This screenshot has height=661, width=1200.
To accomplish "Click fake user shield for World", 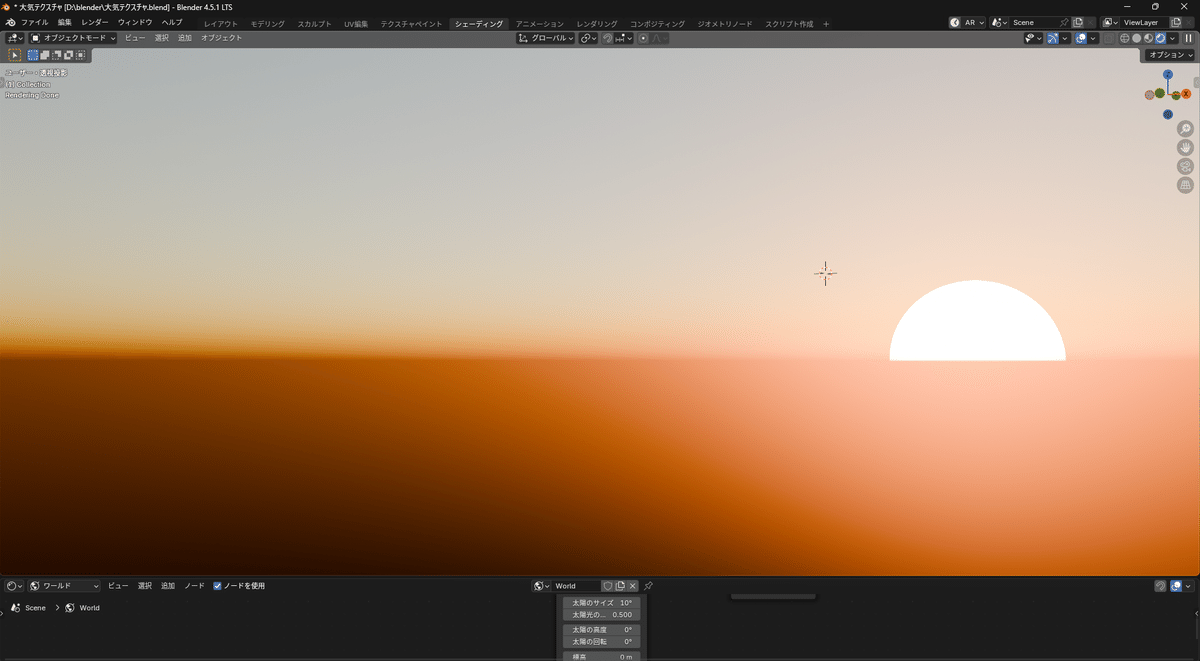I will click(607, 586).
